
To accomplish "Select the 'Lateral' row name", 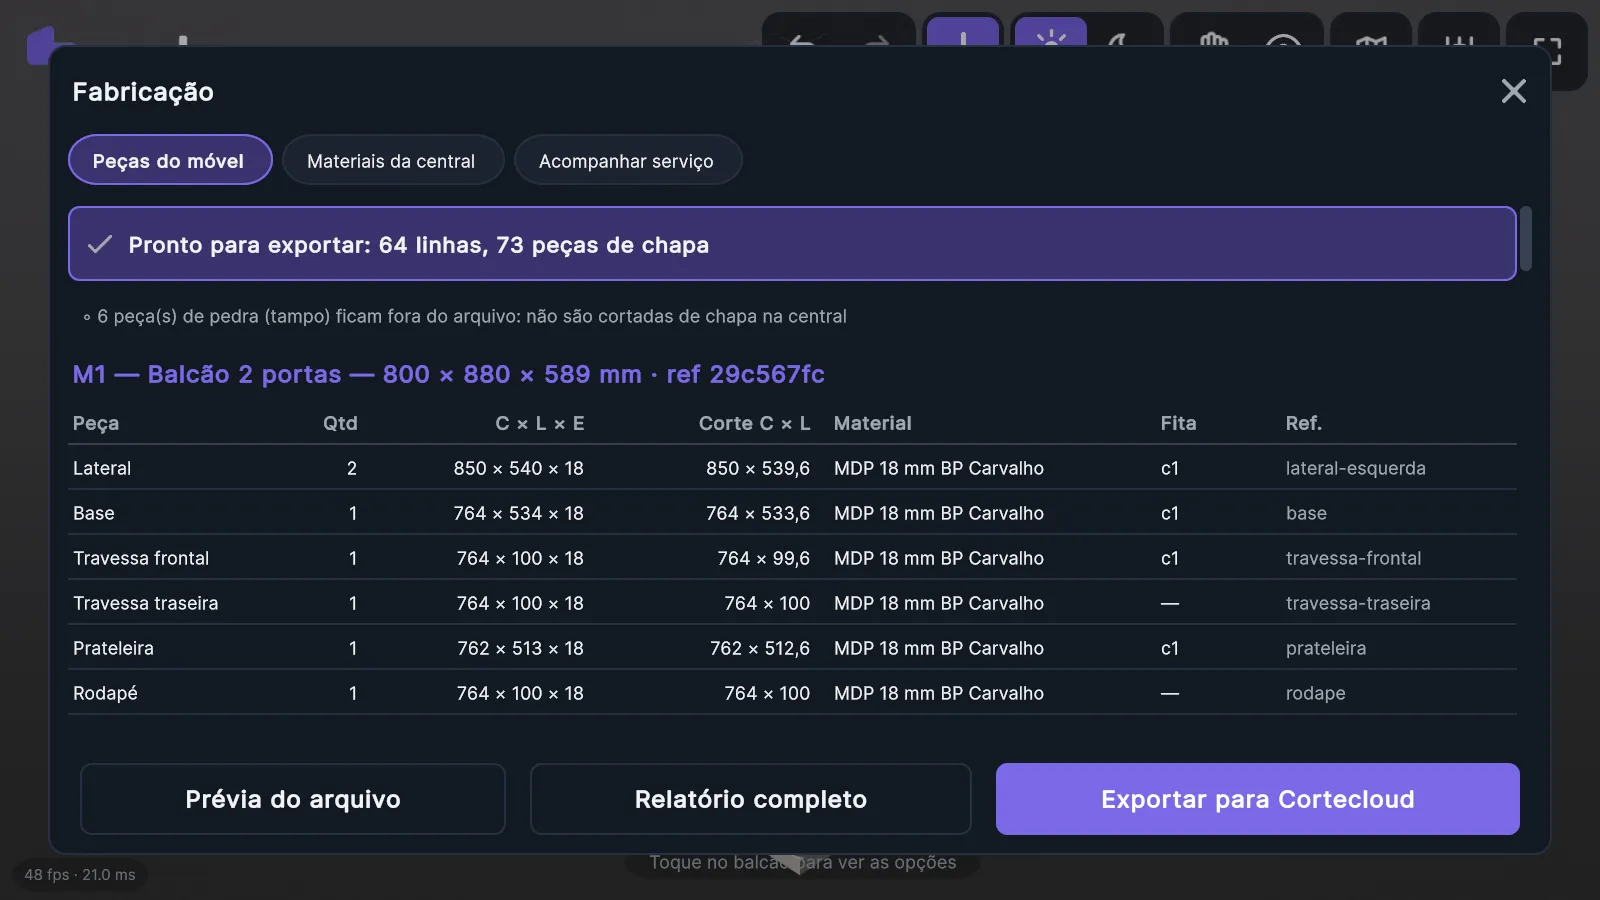I will pyautogui.click(x=102, y=467).
